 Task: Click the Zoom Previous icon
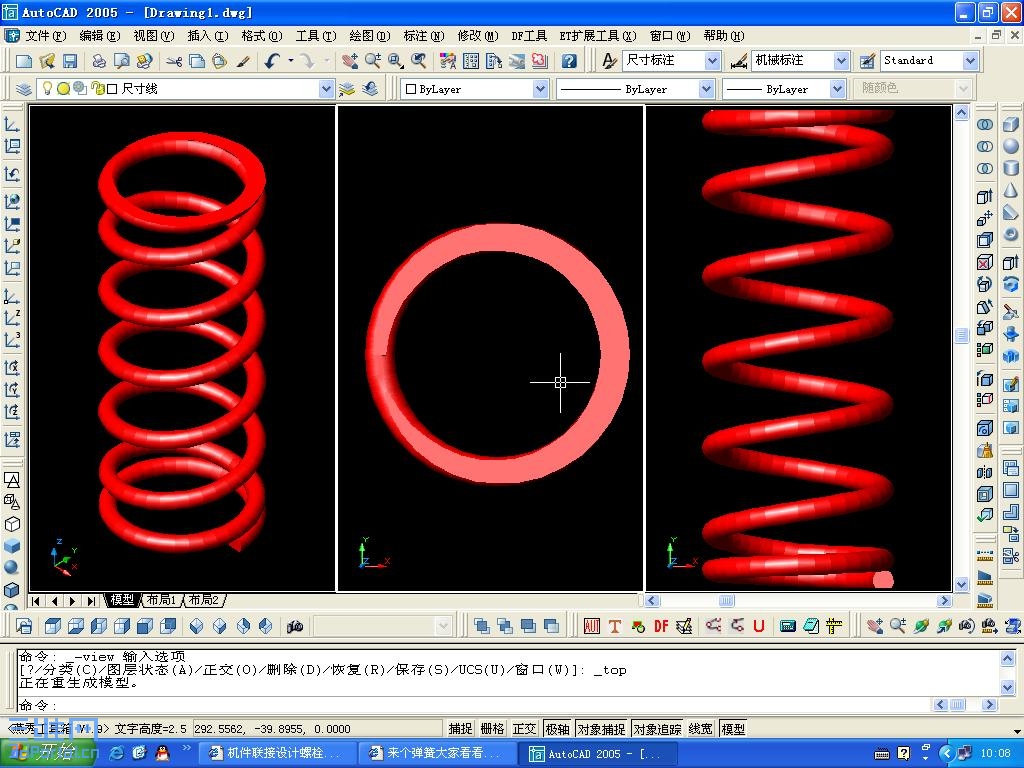(419, 61)
